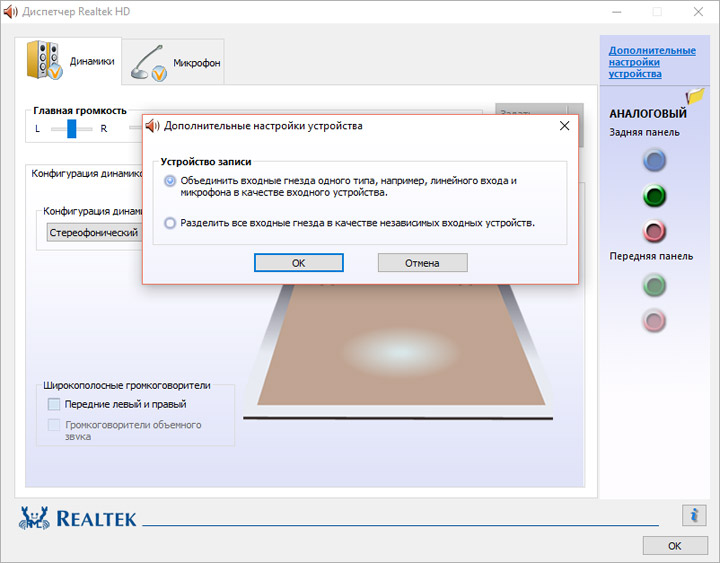Open the information icon button
Image resolution: width=720 pixels, height=563 pixels.
click(694, 515)
